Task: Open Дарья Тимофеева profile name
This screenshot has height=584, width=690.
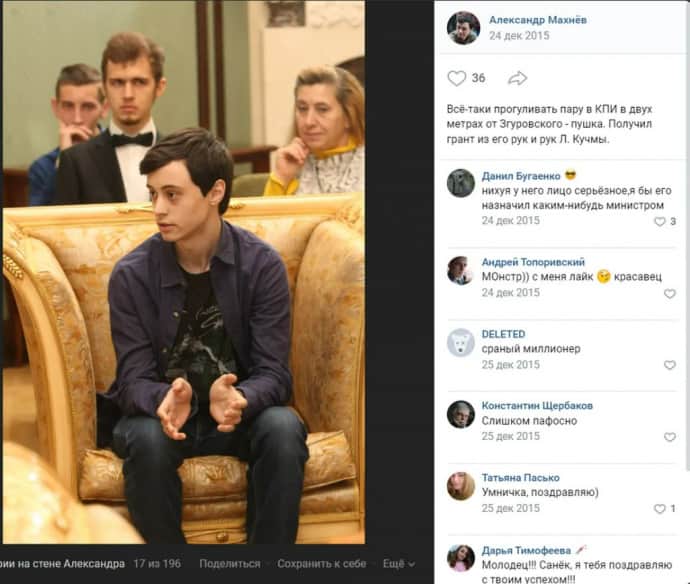Action: coord(526,550)
